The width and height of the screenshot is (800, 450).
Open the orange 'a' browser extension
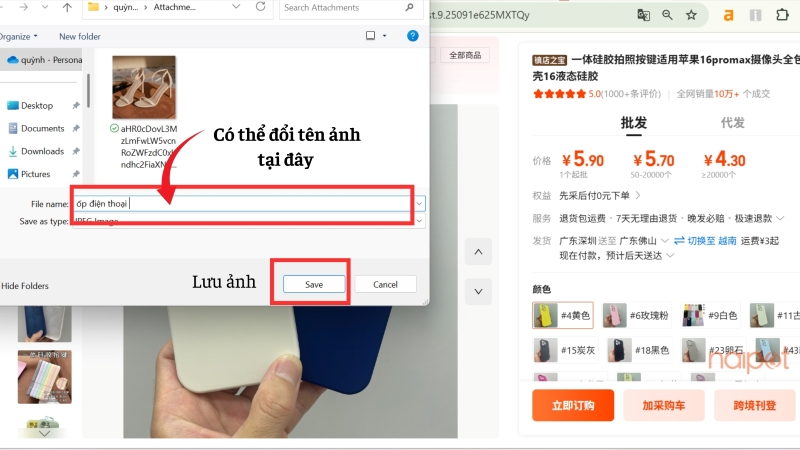coord(729,15)
